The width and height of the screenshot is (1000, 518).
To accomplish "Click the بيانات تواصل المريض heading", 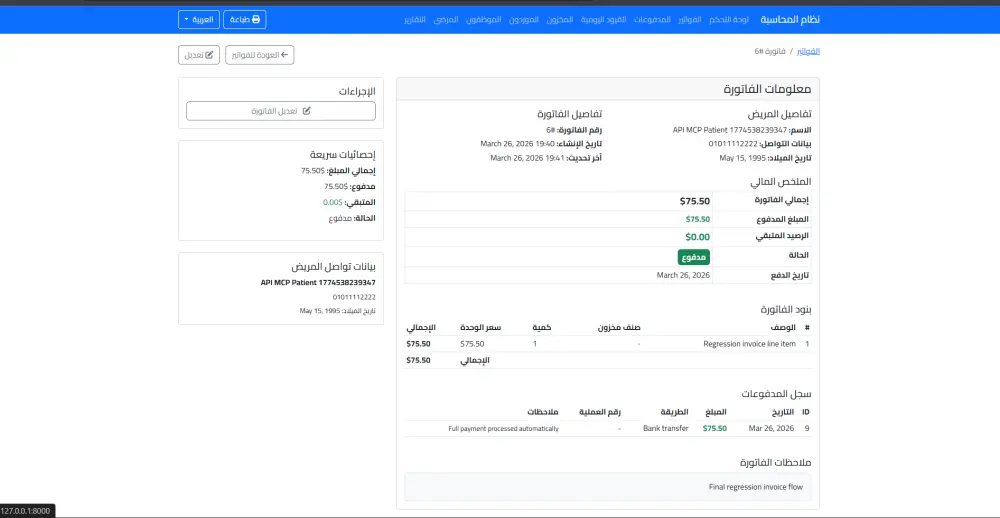I will click(x=334, y=267).
